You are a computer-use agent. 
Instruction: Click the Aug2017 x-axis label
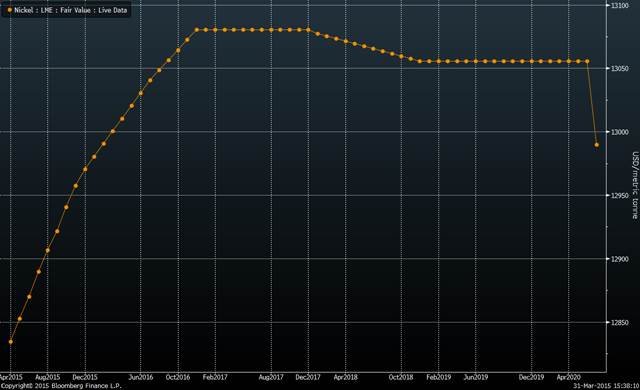[271, 377]
